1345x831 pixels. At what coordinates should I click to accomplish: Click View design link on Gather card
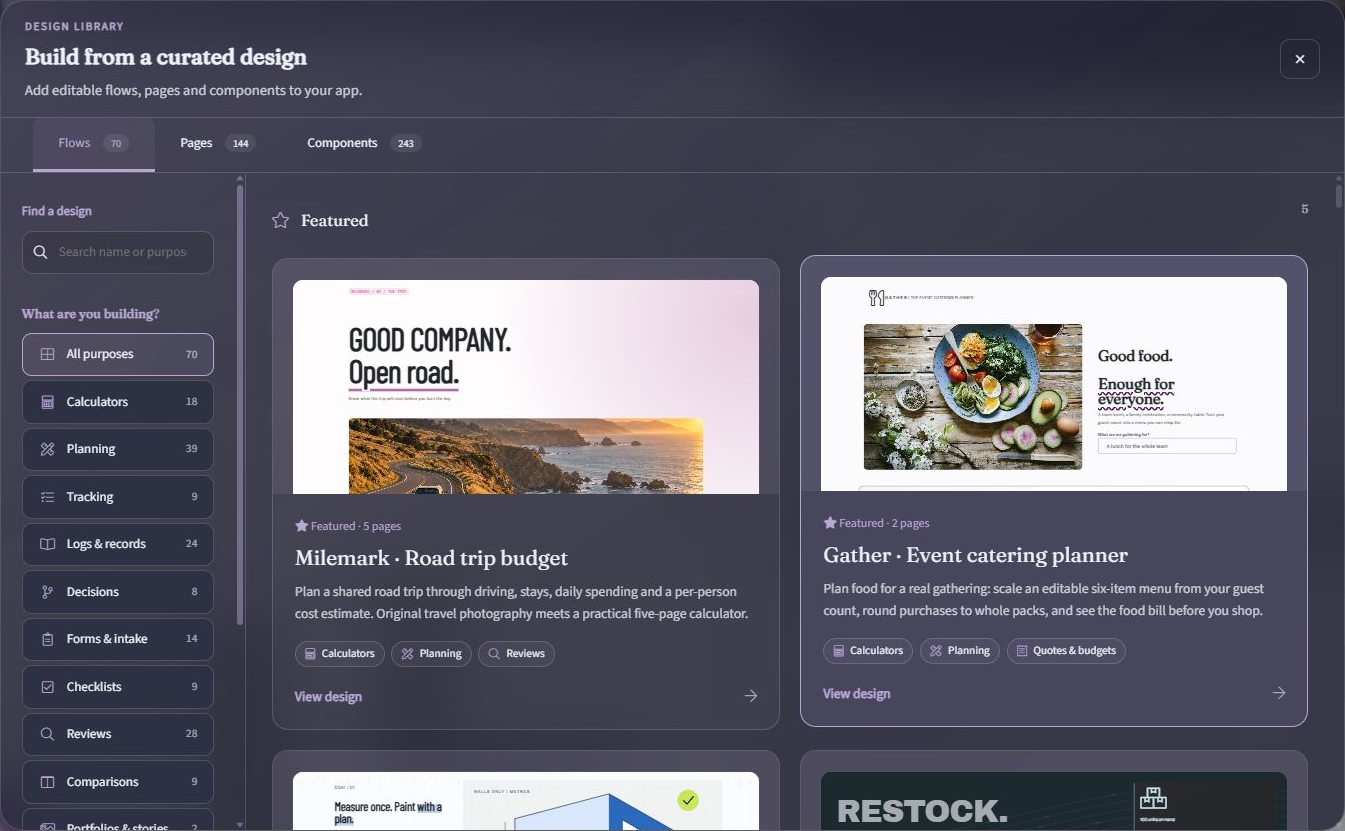856,694
